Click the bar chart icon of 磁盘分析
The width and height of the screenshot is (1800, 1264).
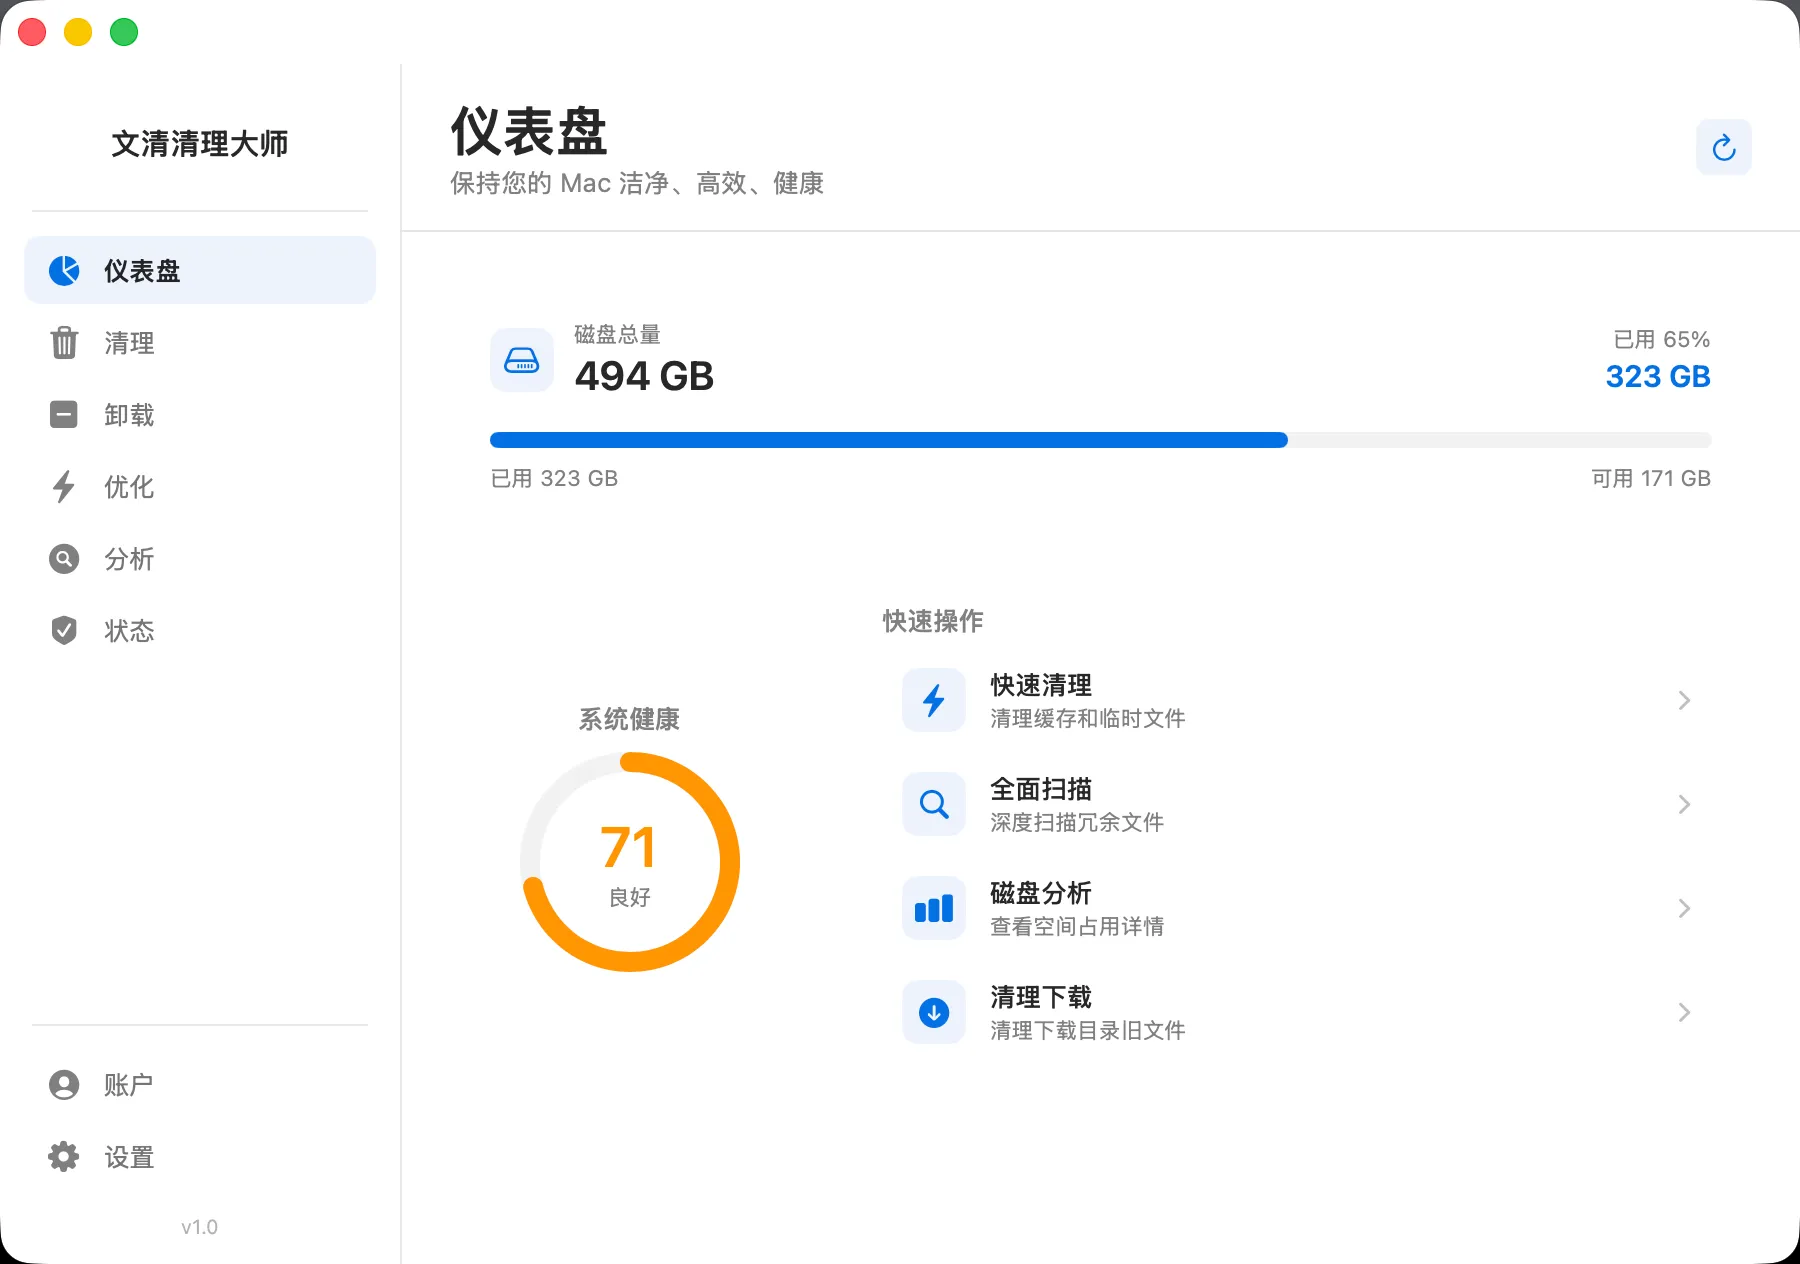click(934, 908)
